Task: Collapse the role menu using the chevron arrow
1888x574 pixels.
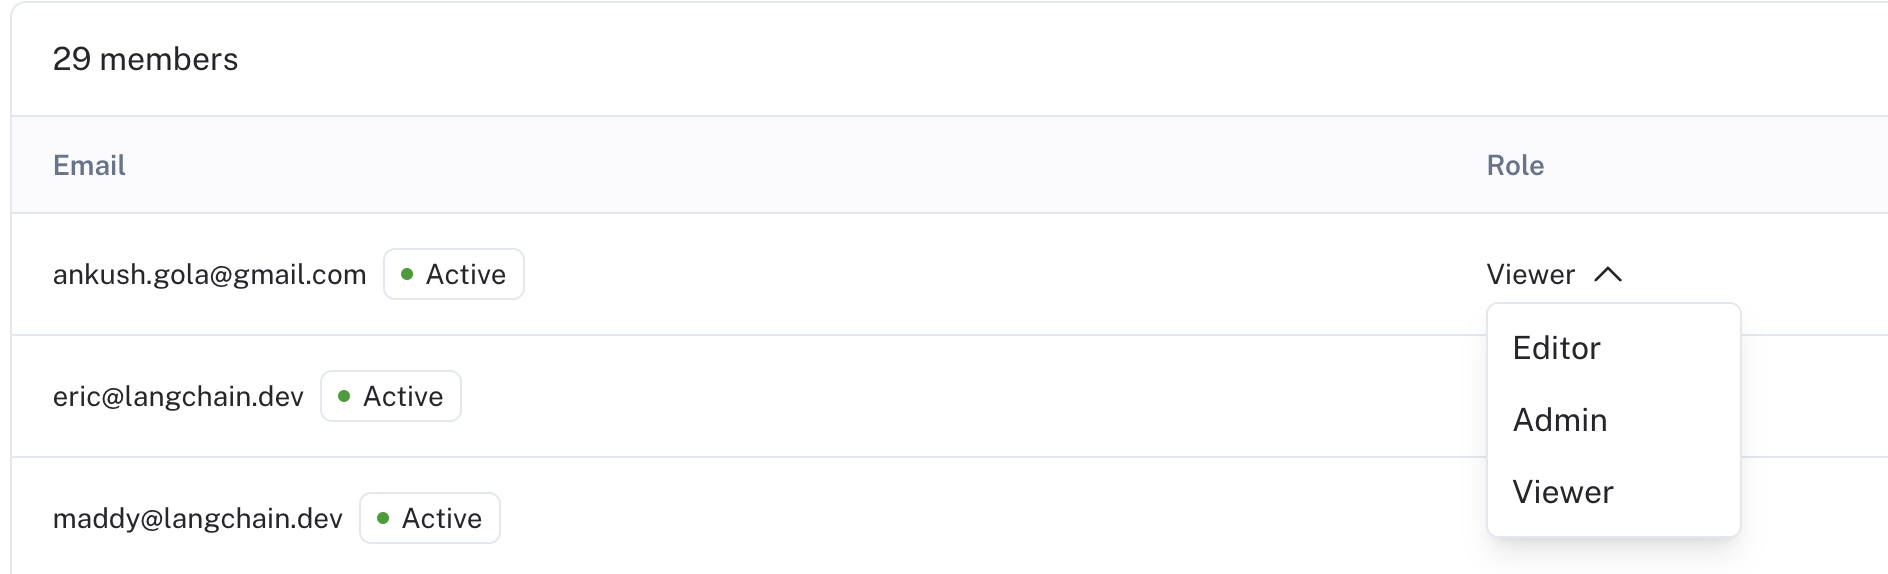Action: (x=1608, y=275)
